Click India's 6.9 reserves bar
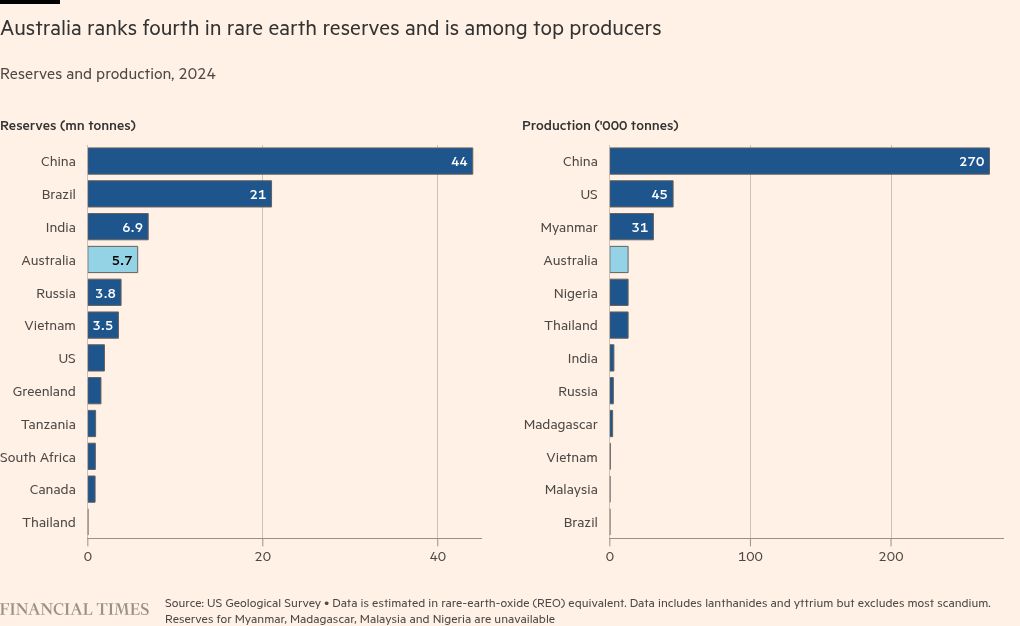Screen dimensions: 1020x626 (117, 227)
